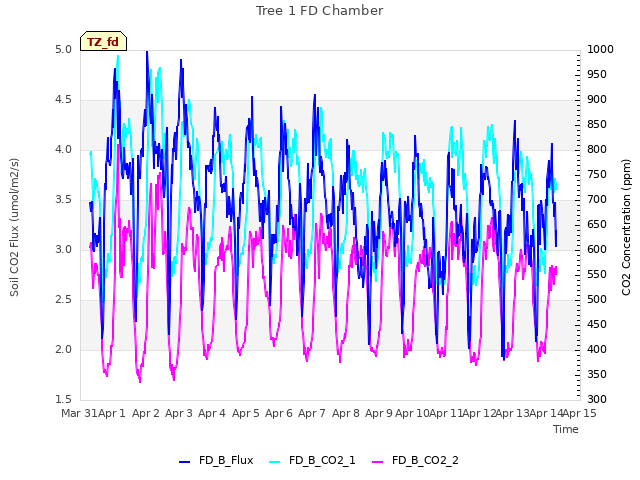
Task: Click the 5.0 left axis tick
Action: [63, 50]
